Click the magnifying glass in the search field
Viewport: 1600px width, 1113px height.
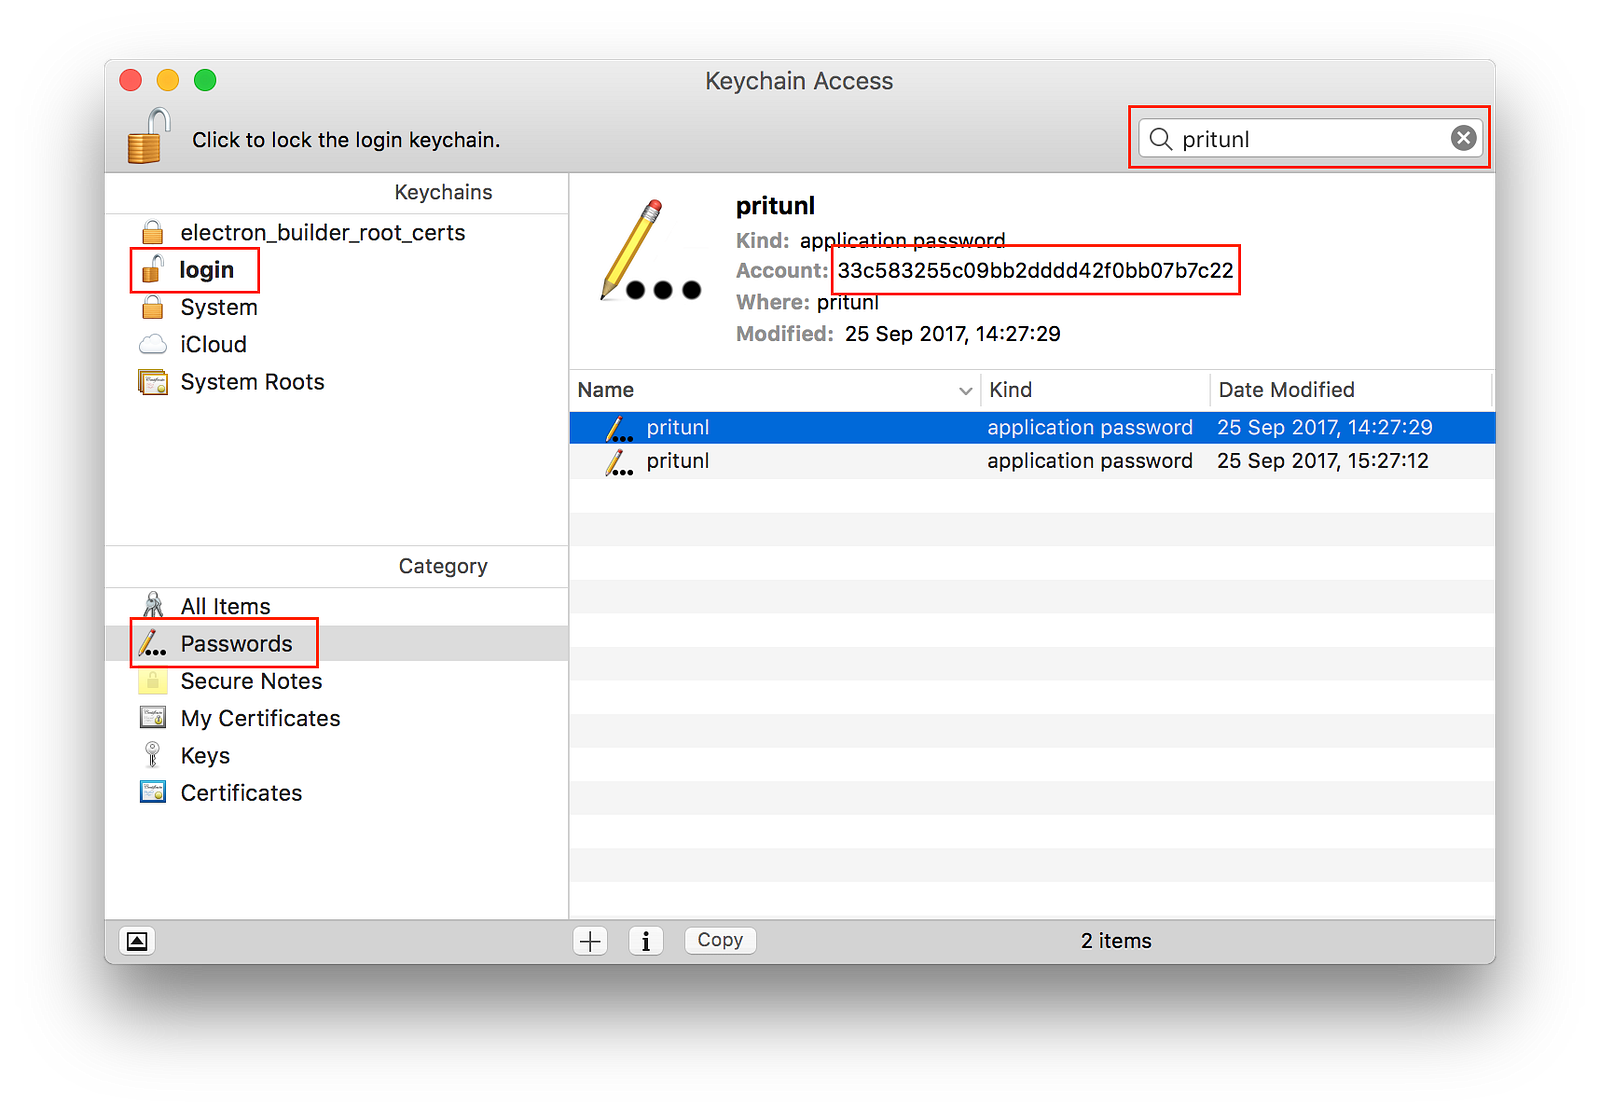1160,139
